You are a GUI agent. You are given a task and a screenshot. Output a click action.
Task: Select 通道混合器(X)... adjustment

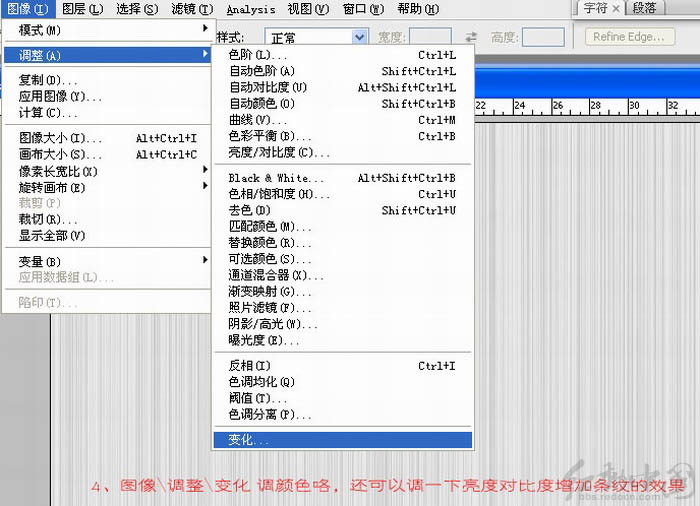click(x=343, y=276)
